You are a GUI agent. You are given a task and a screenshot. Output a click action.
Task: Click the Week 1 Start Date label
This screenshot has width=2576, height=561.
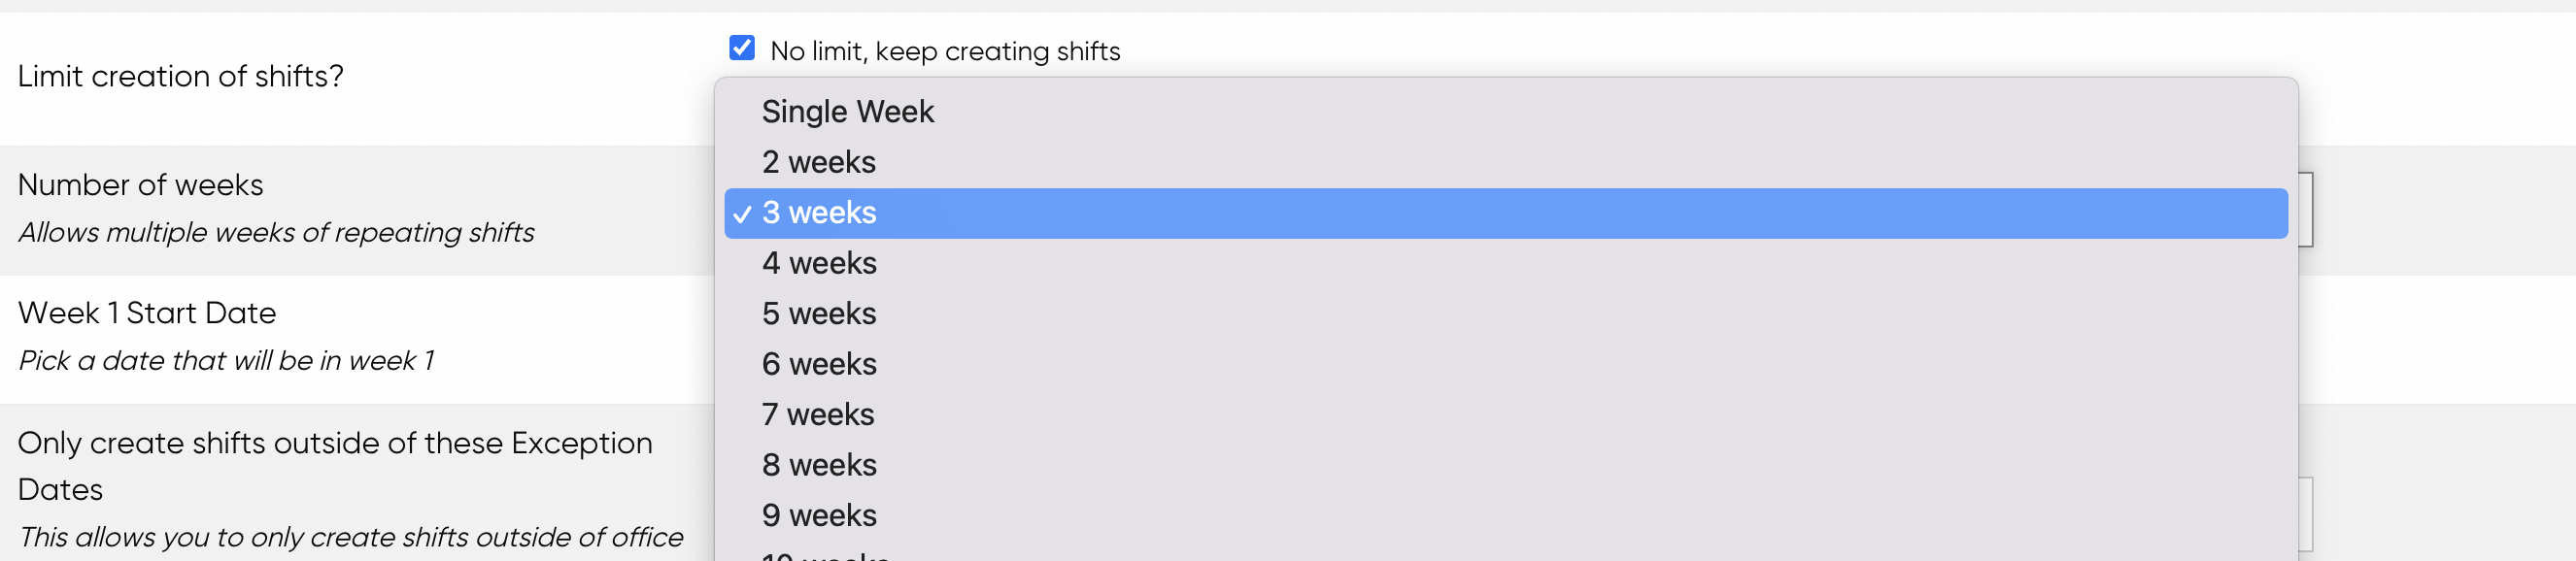click(x=147, y=313)
